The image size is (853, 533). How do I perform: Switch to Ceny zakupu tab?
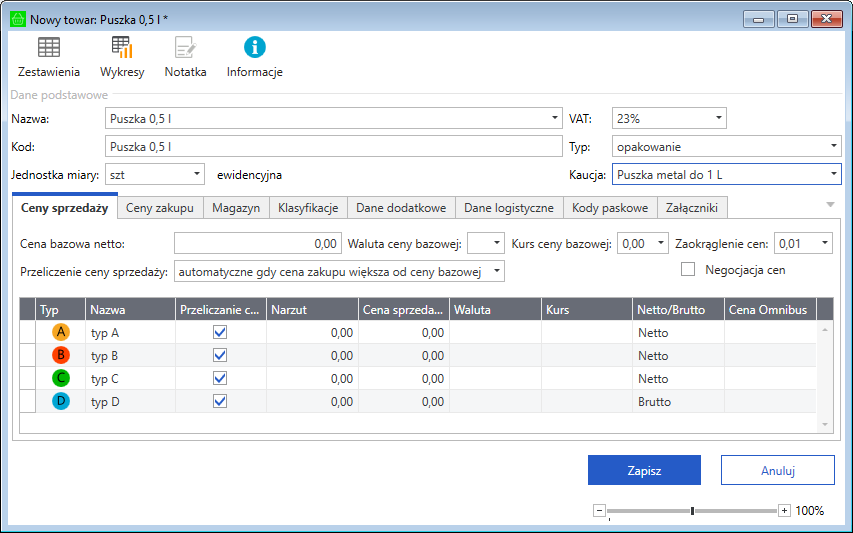(x=160, y=208)
